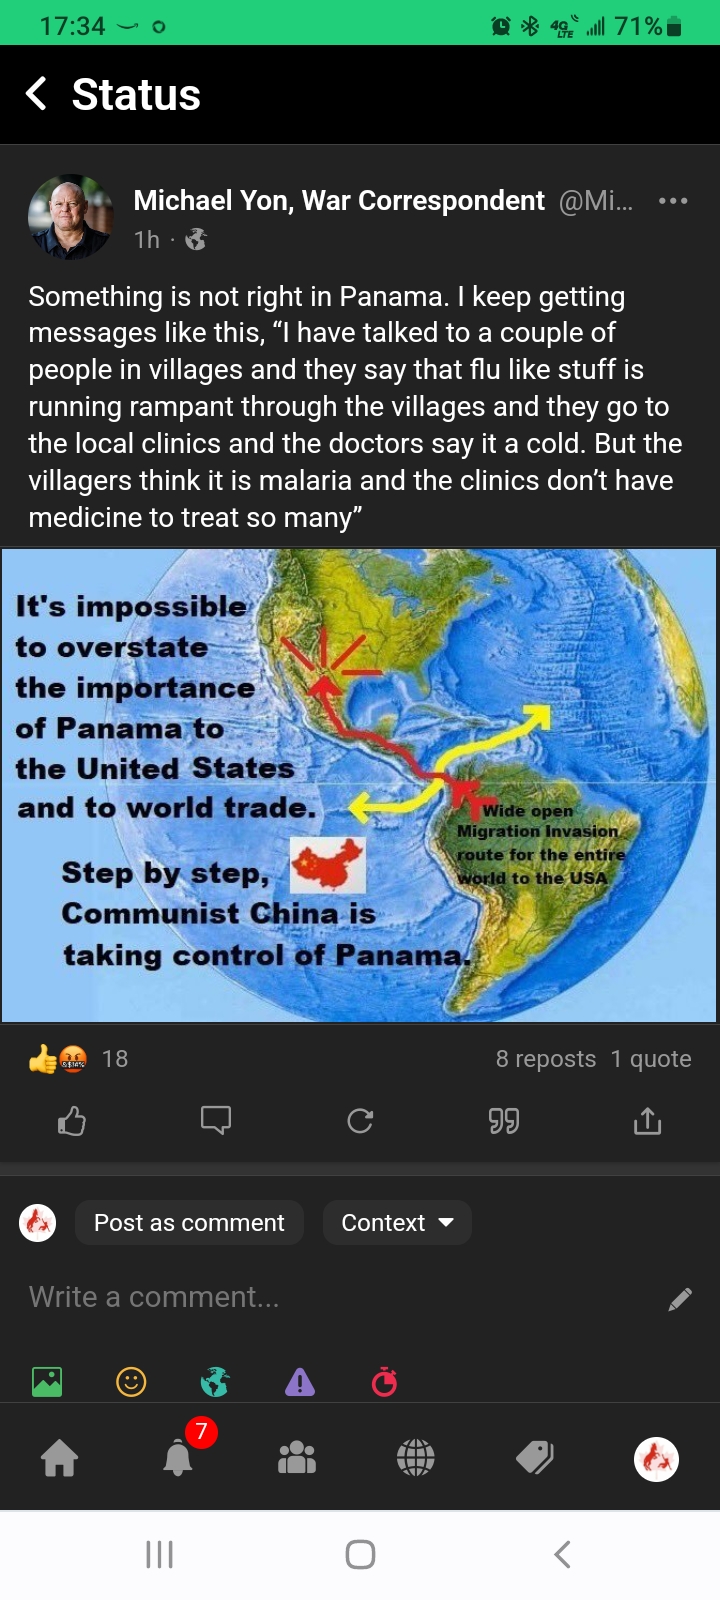Screen dimensions: 720x1600
Task: Tap the repost circular arrow icon
Action: pyautogui.click(x=360, y=1121)
